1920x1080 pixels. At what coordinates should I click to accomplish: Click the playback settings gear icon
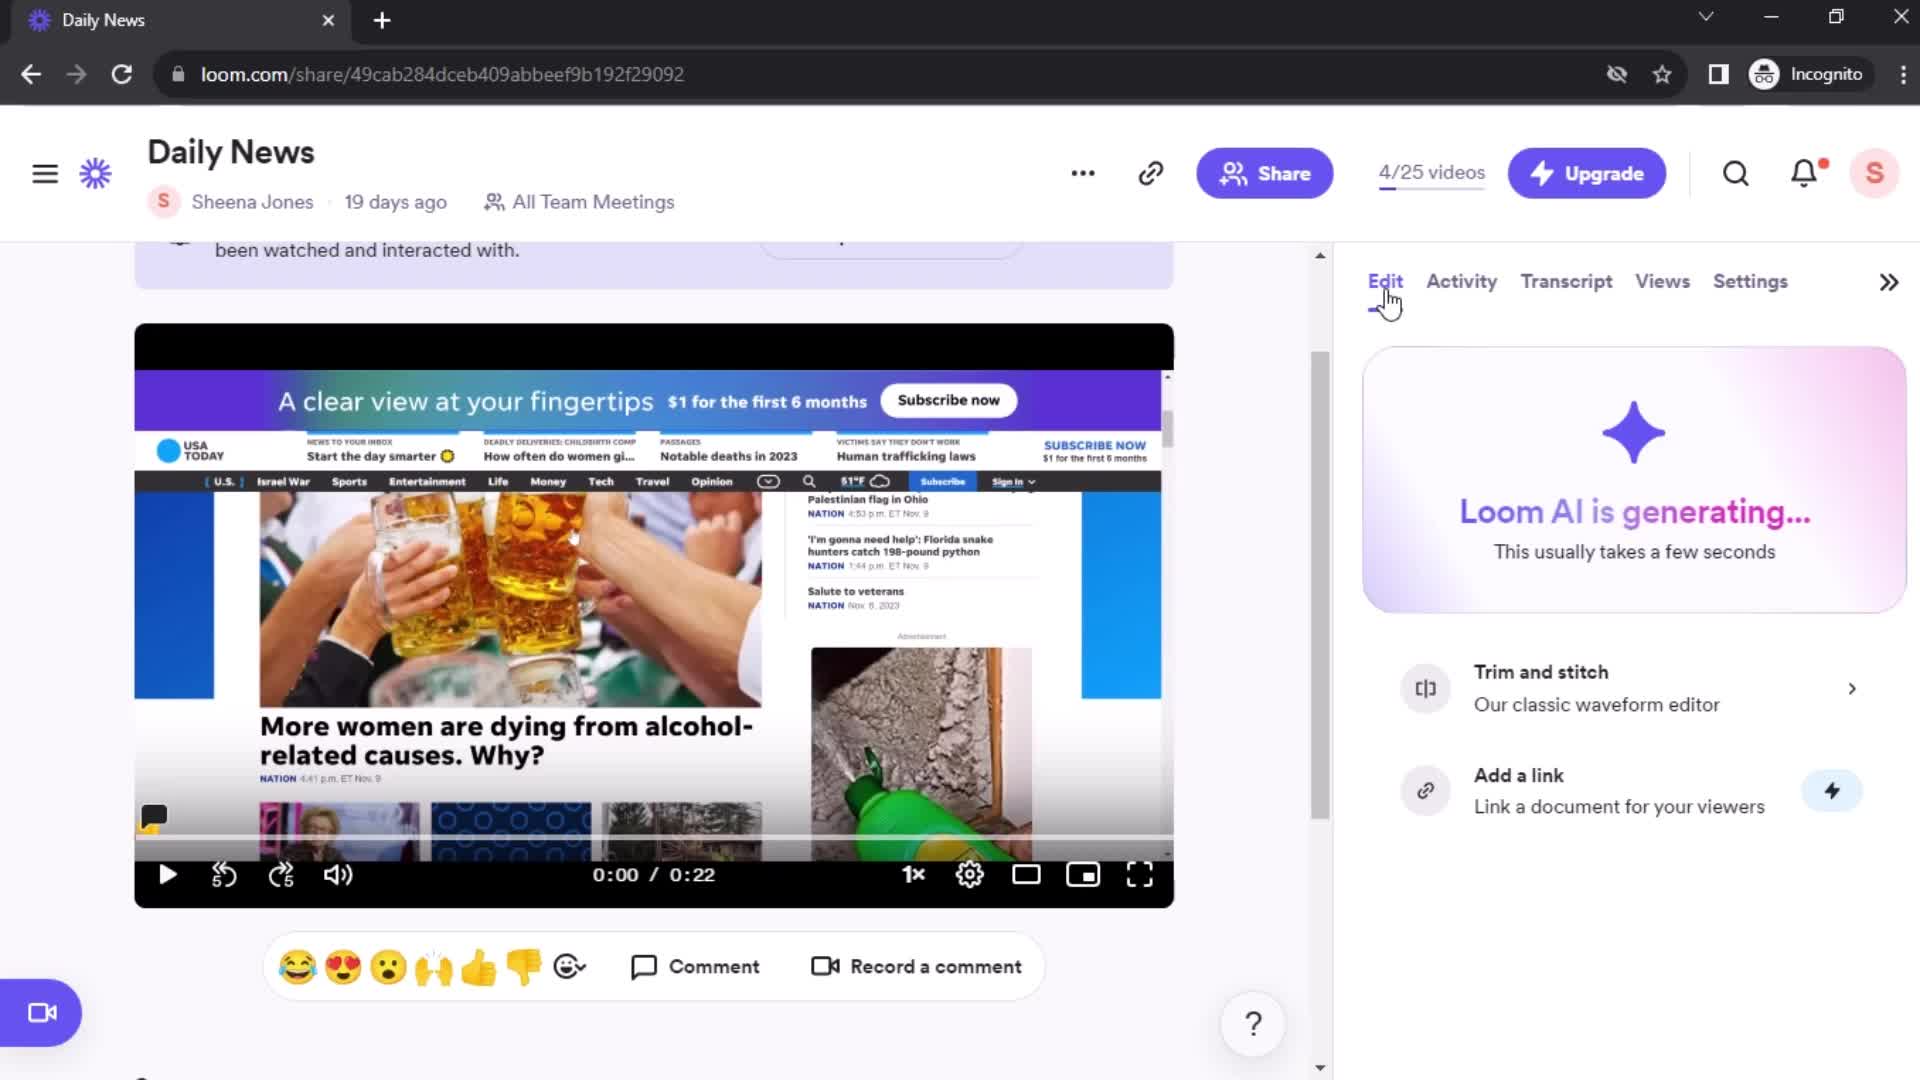point(969,874)
